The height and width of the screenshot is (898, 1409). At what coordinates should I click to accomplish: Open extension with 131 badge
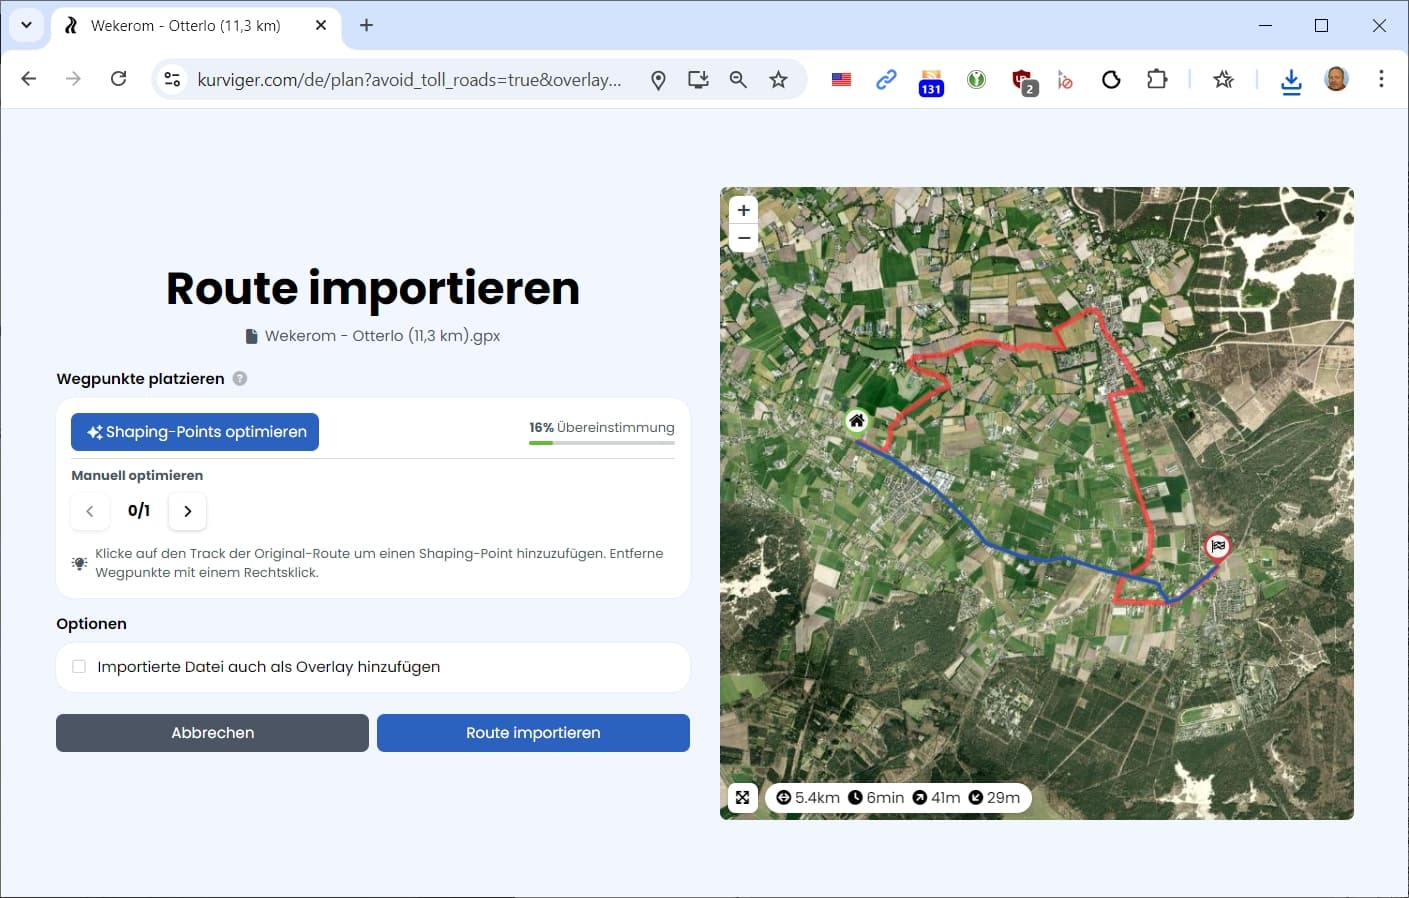coord(931,82)
